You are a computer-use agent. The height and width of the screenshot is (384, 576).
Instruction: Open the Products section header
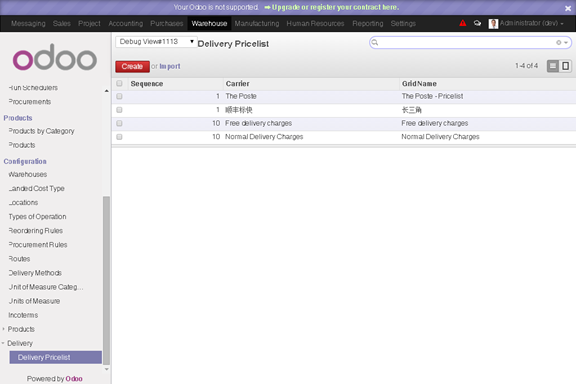pos(18,118)
